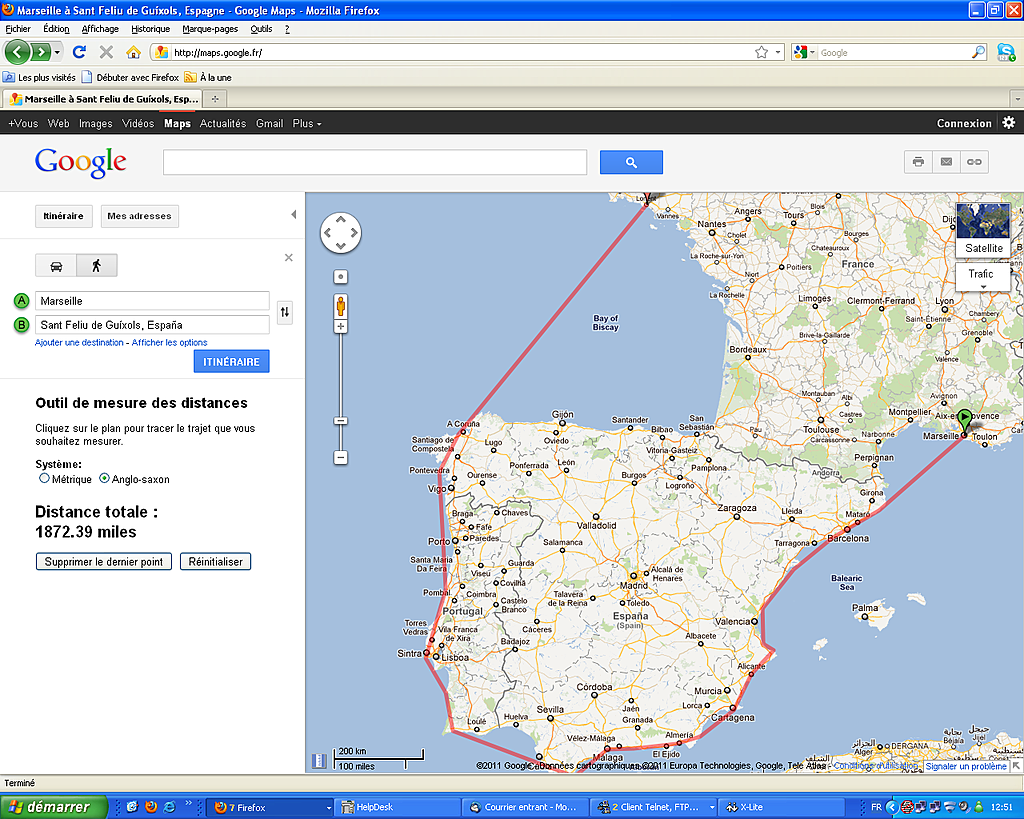Zoom in with the map plus button
Viewport: 1024px width, 819px height.
pyautogui.click(x=340, y=327)
